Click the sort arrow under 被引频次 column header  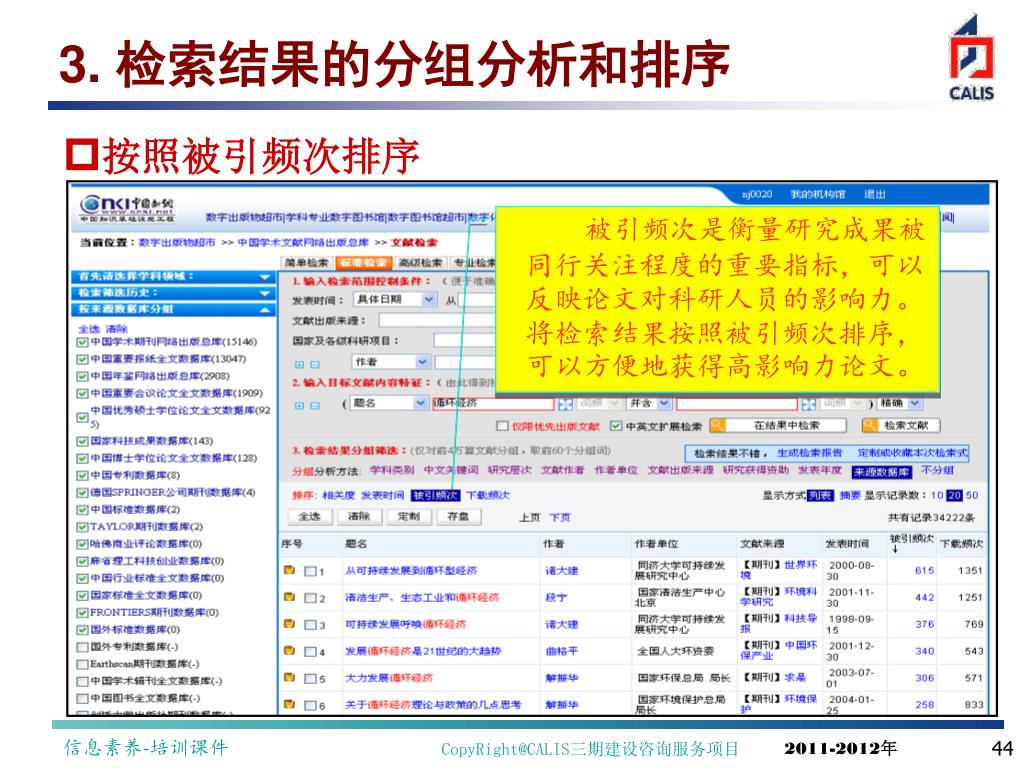click(x=895, y=549)
